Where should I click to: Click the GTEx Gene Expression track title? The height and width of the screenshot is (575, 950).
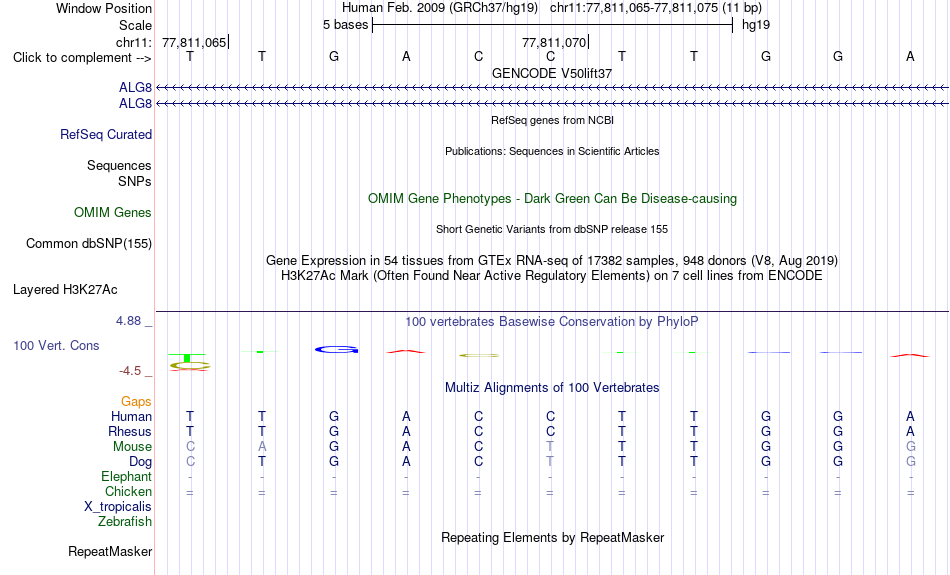click(552, 261)
